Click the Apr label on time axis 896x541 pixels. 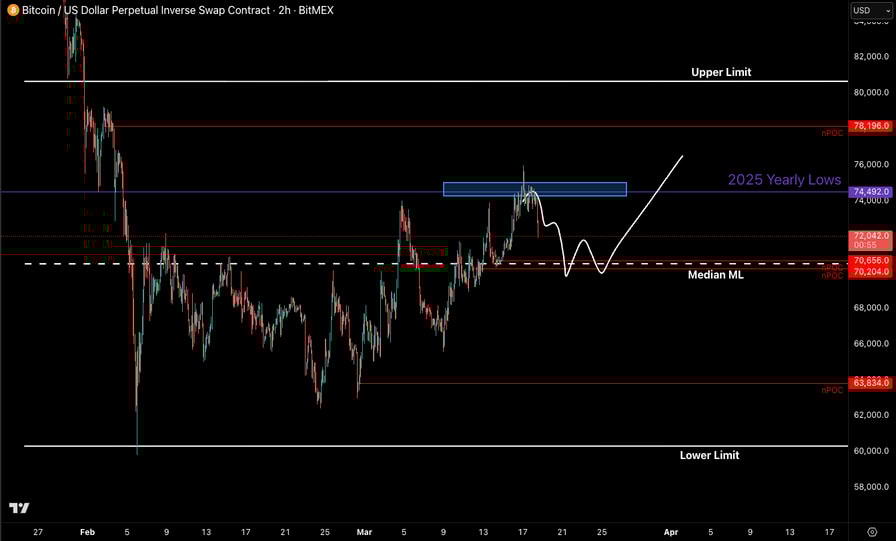(x=671, y=532)
